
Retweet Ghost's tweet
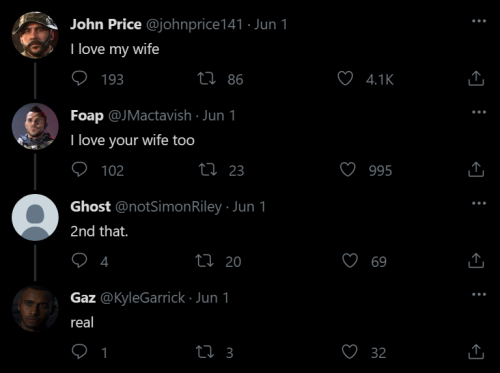(x=204, y=261)
